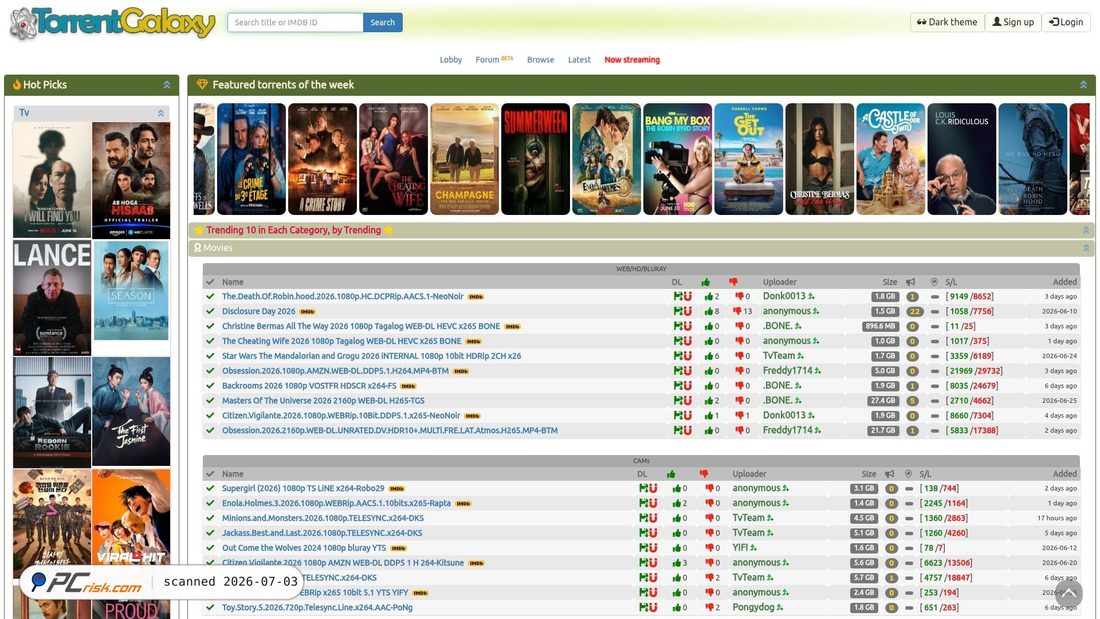Click magnet icon for Minions.and.Monsters row

pyautogui.click(x=653, y=518)
